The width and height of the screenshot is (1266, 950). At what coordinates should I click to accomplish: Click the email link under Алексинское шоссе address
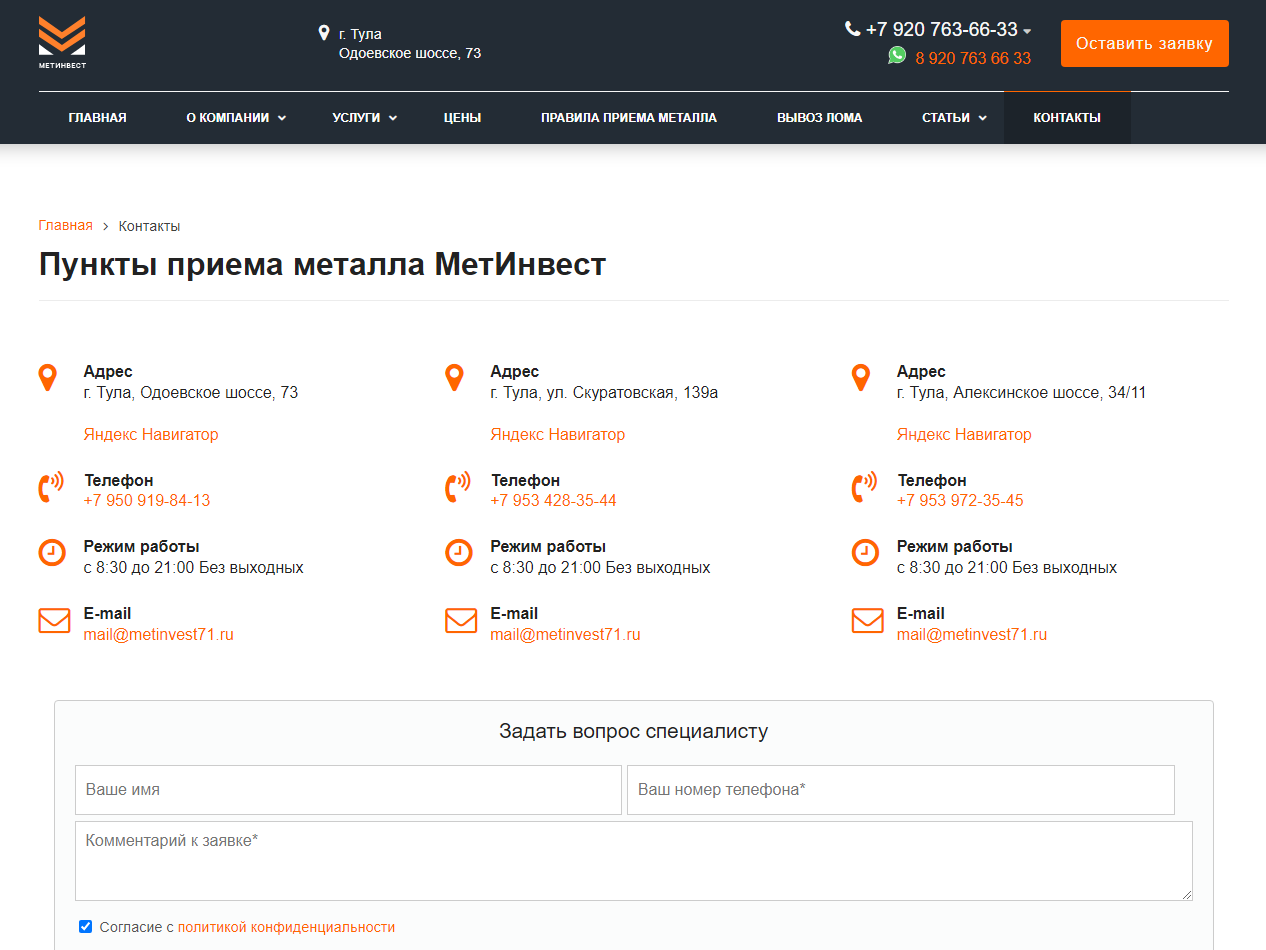(972, 634)
